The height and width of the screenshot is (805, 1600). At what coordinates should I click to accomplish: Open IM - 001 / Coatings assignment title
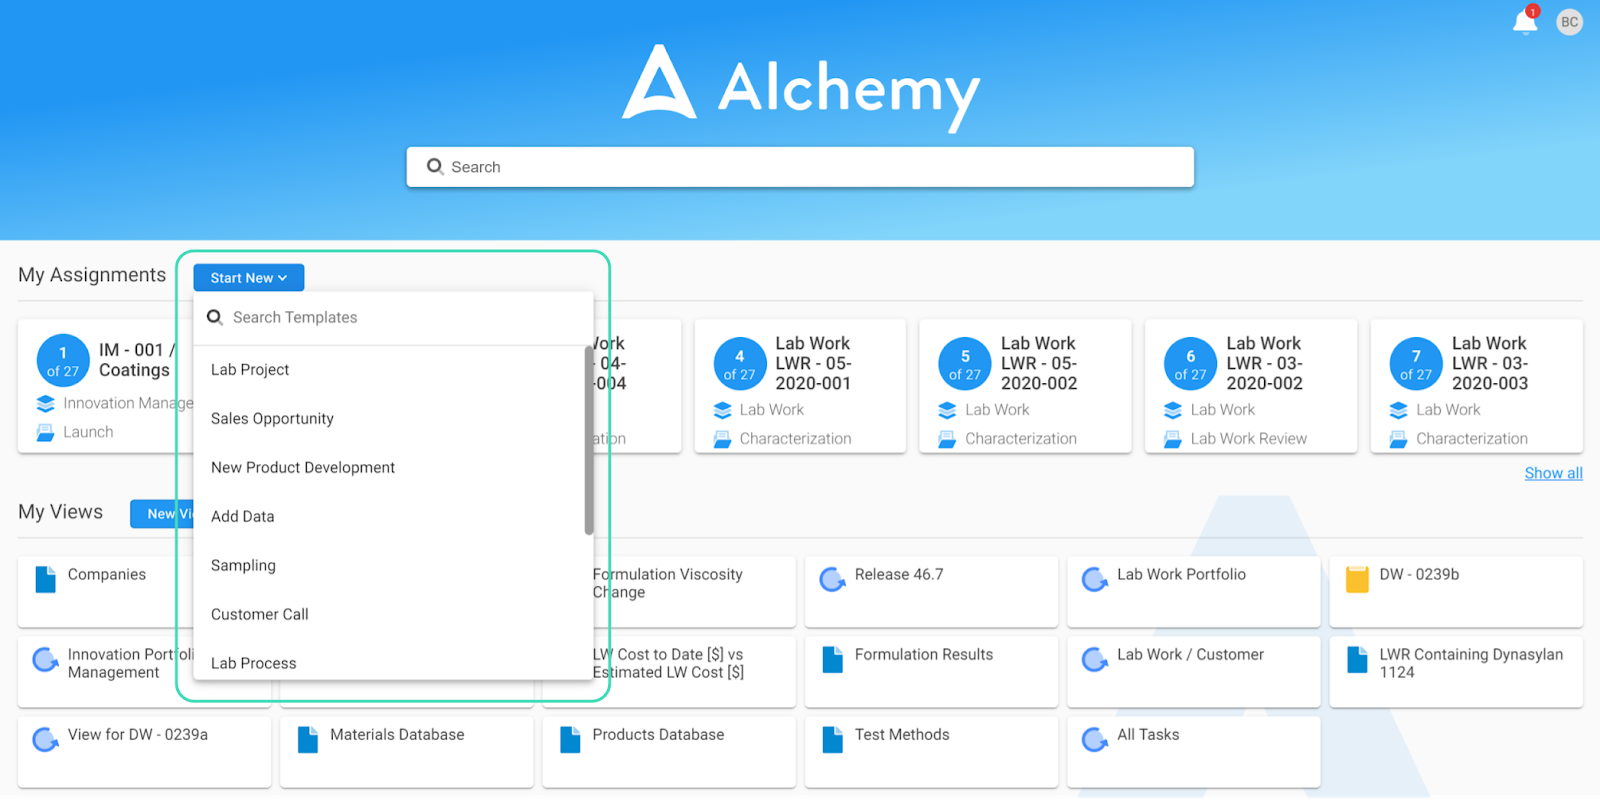137,360
